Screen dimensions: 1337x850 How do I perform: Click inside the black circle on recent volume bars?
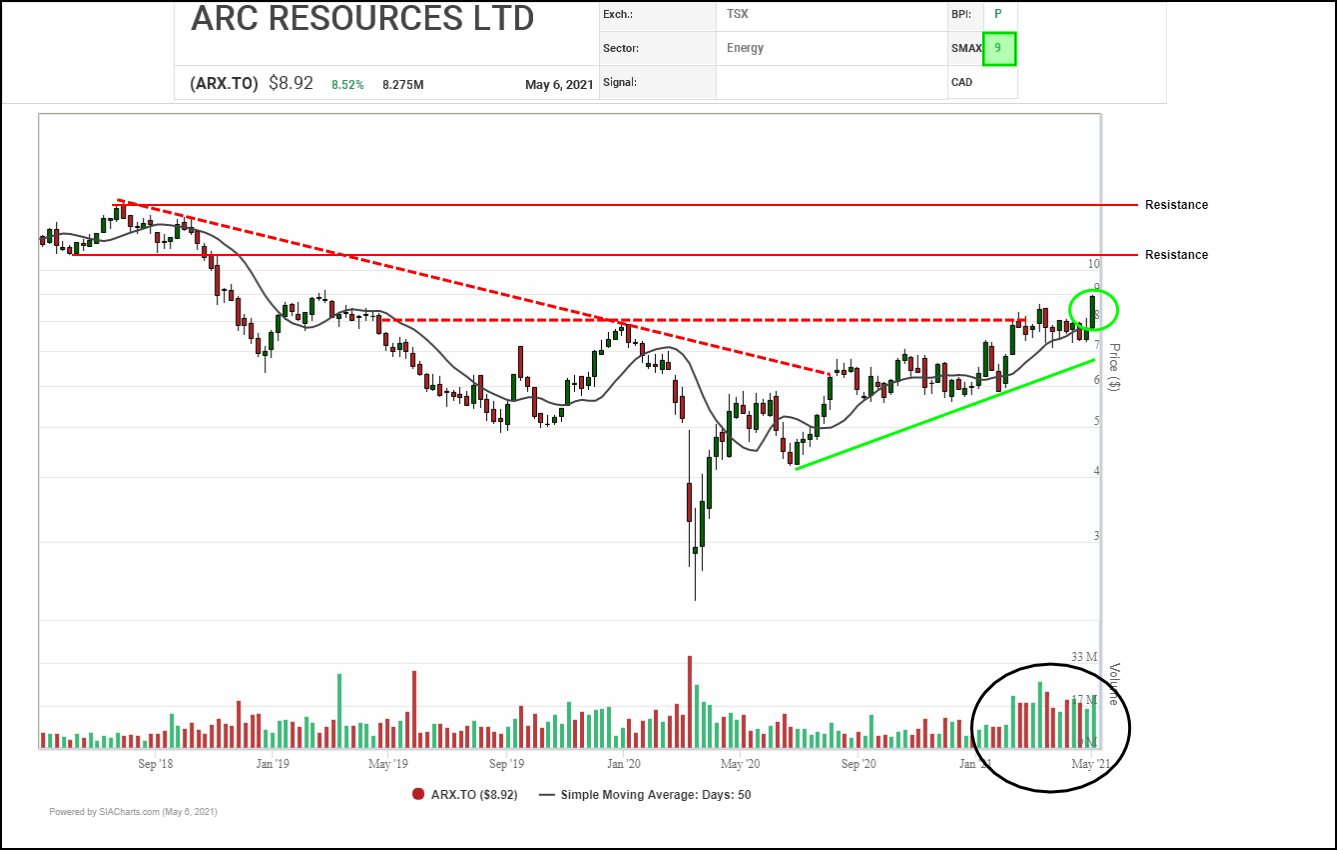[1050, 725]
